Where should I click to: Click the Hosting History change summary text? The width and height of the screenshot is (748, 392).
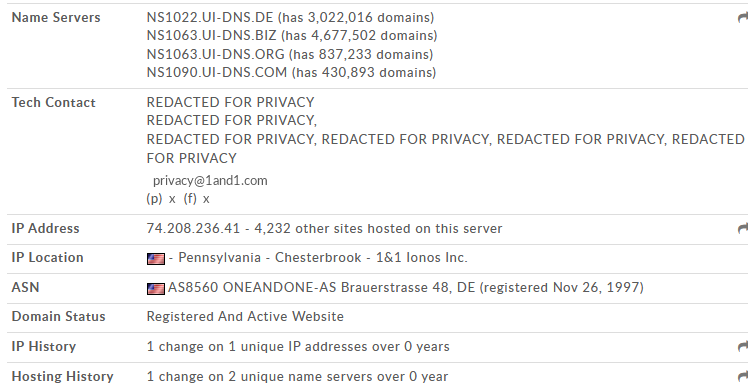(x=297, y=377)
